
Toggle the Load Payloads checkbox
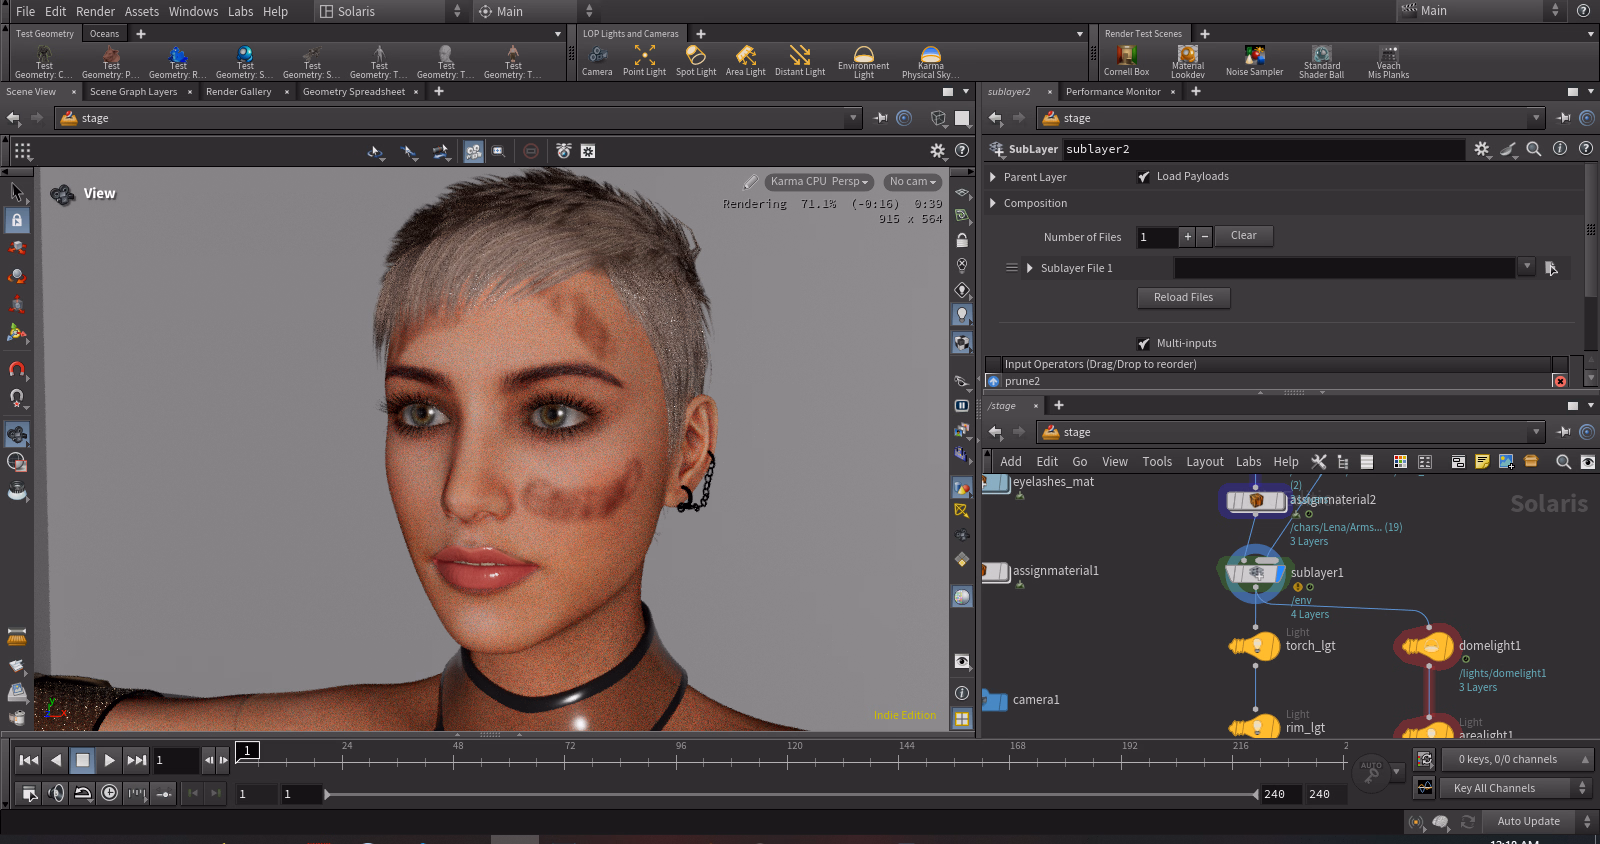coord(1144,177)
